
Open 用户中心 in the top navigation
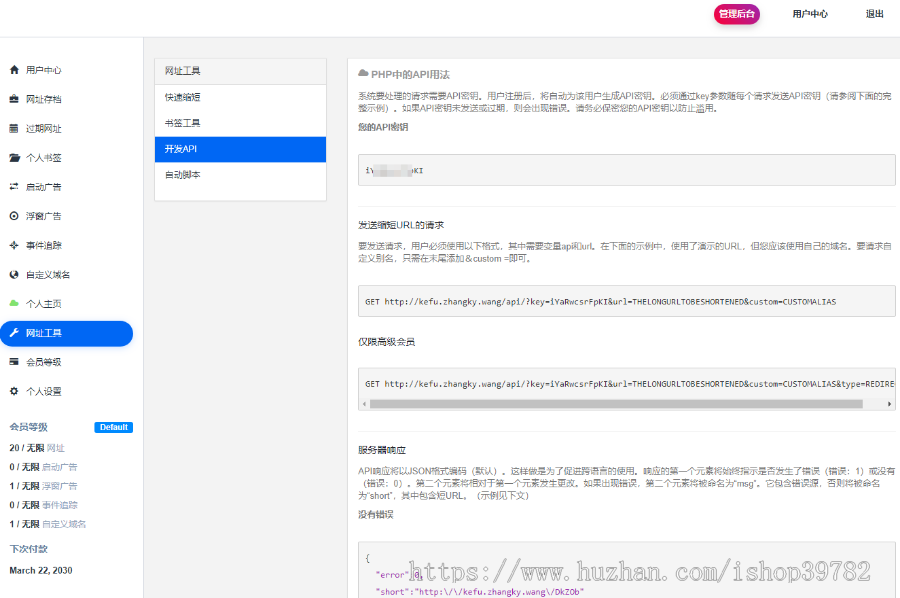click(x=810, y=14)
